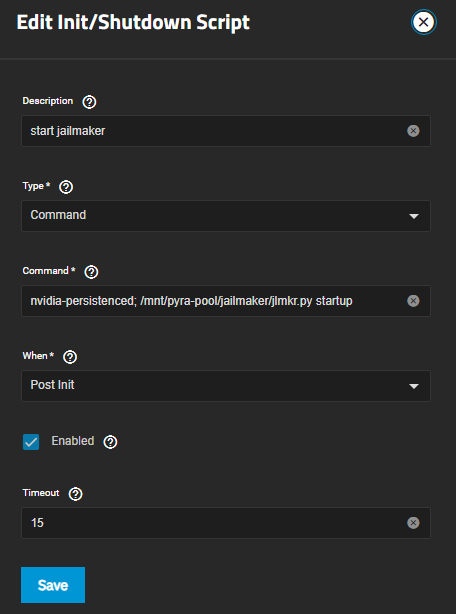Clear the Timeout value with its X icon
Screen dimensions: 456x614
point(413,523)
